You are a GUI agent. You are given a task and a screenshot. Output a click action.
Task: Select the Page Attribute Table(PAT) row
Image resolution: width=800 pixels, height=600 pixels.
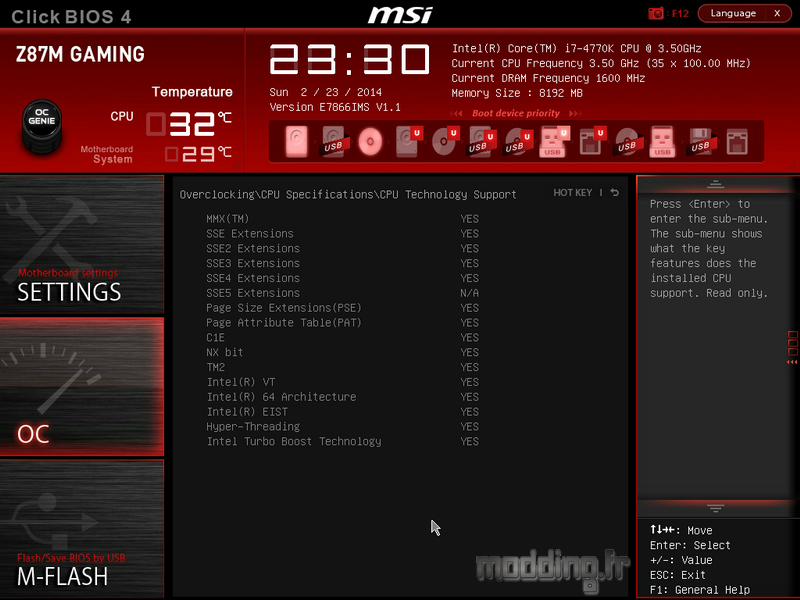tap(342, 322)
